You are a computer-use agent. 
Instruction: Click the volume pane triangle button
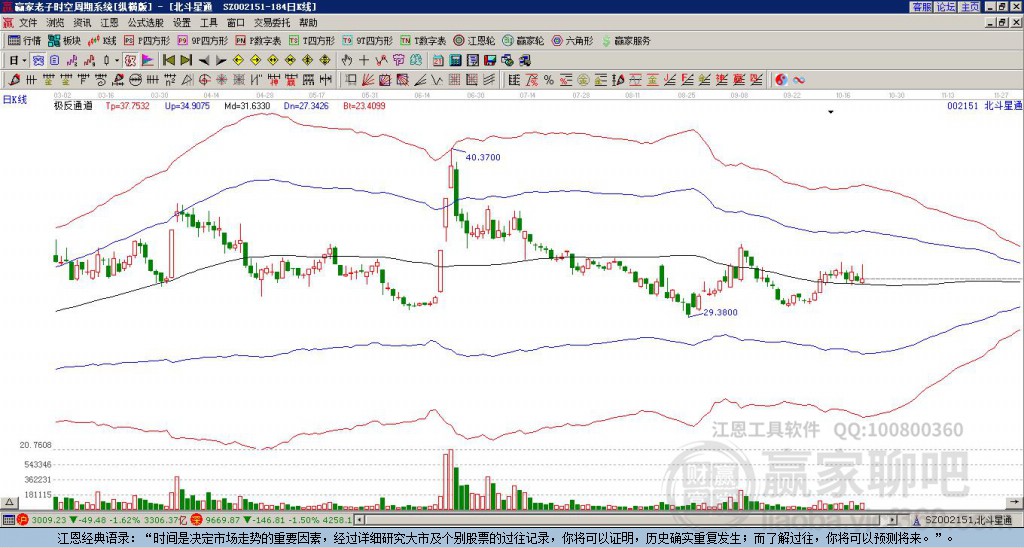point(9,502)
